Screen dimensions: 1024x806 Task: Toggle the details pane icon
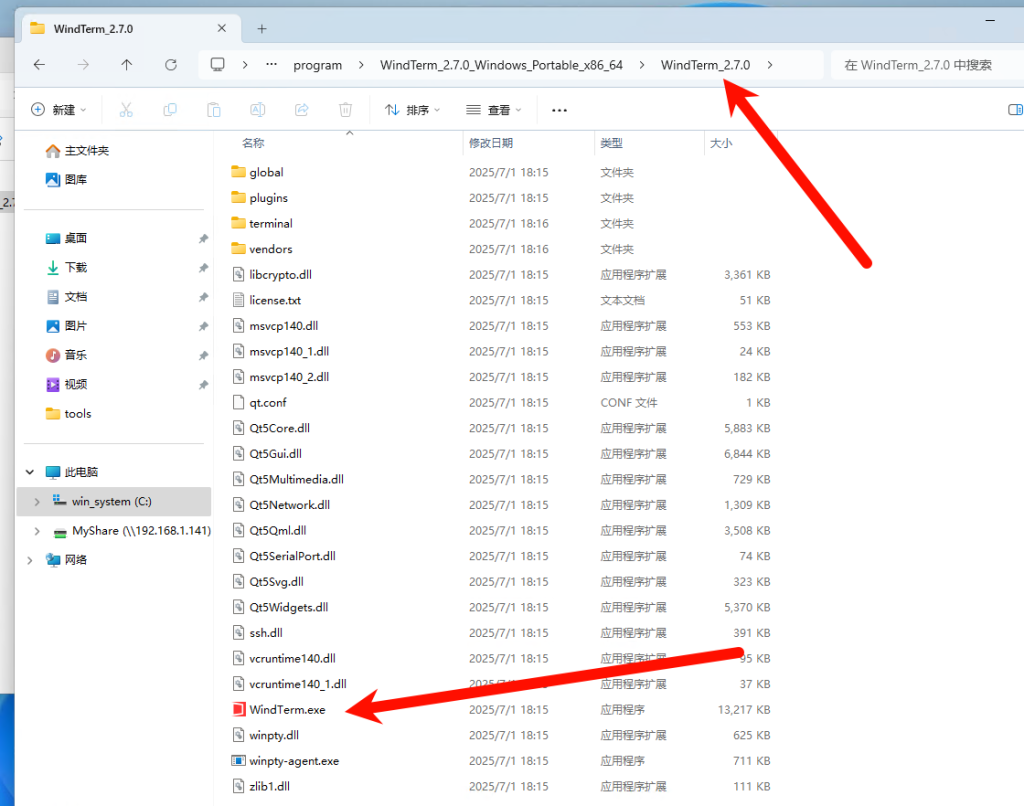tap(1015, 110)
